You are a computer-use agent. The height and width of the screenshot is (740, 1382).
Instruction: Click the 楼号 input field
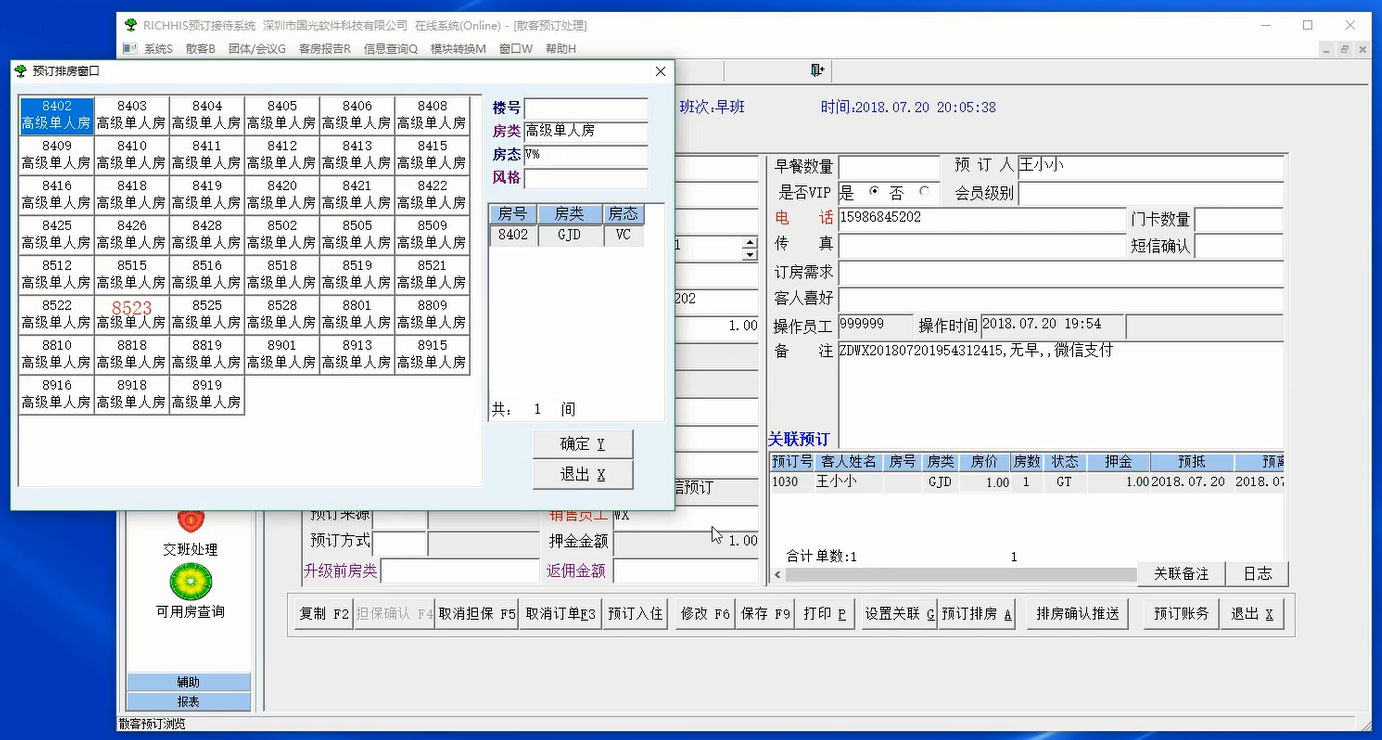586,108
